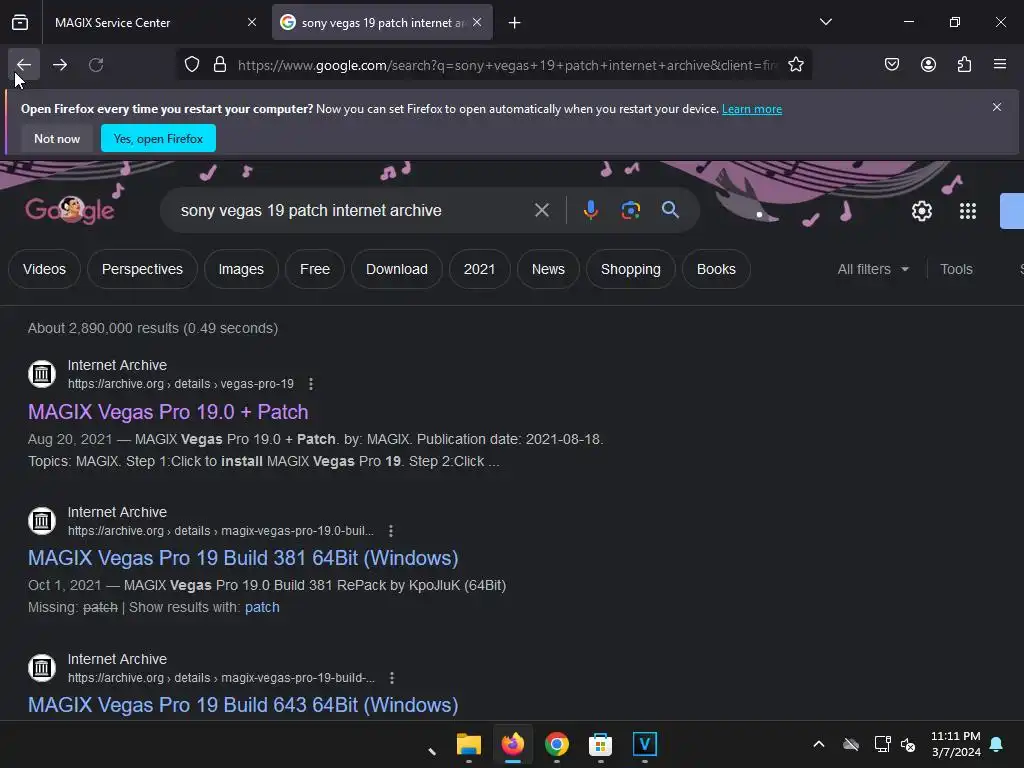
Task: Clear the Google search box text
Action: [541, 210]
